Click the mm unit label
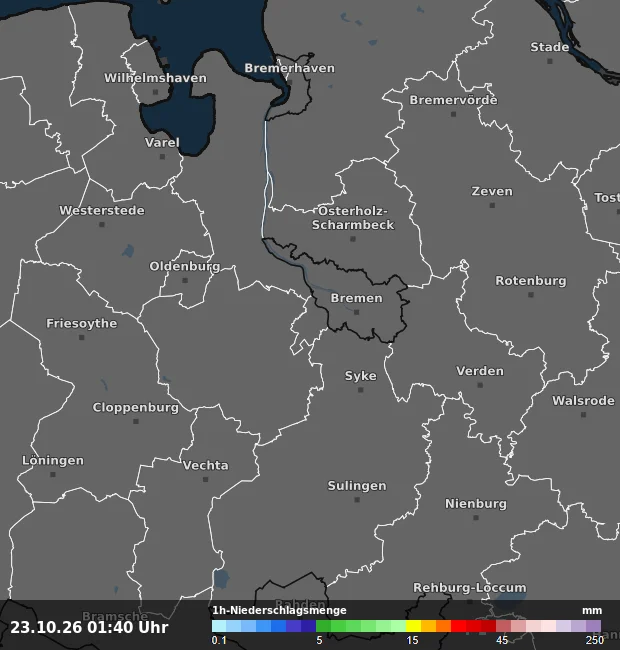The image size is (620, 650). pyautogui.click(x=592, y=611)
